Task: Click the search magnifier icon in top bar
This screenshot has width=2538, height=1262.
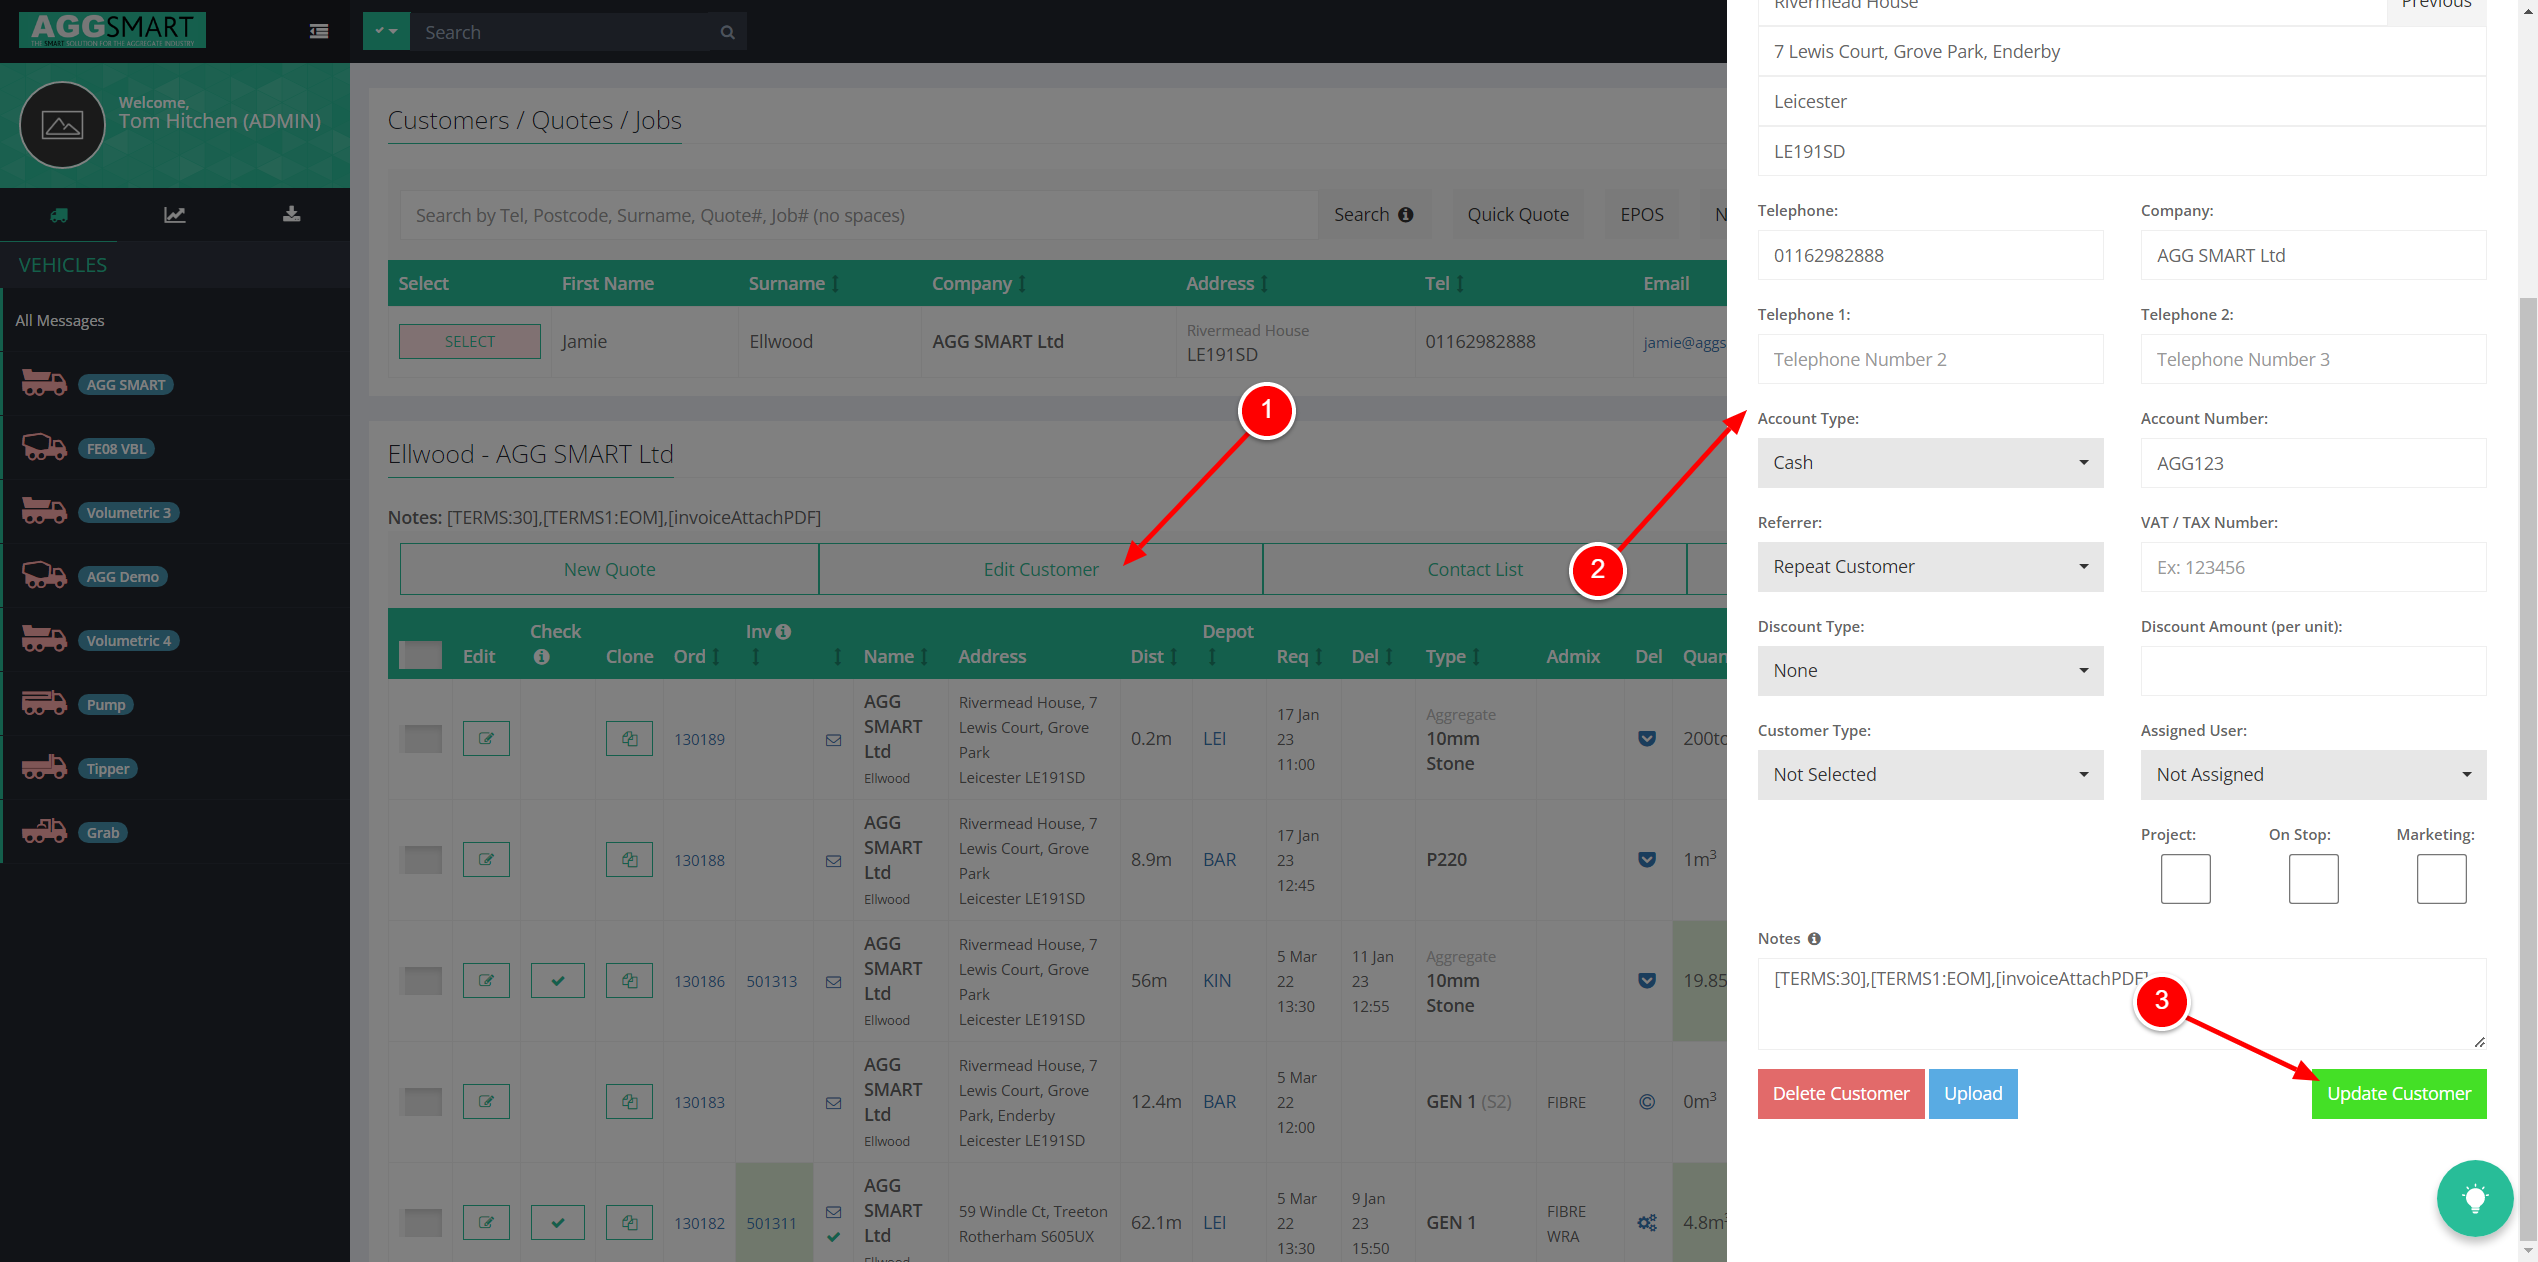Action: coord(727,32)
